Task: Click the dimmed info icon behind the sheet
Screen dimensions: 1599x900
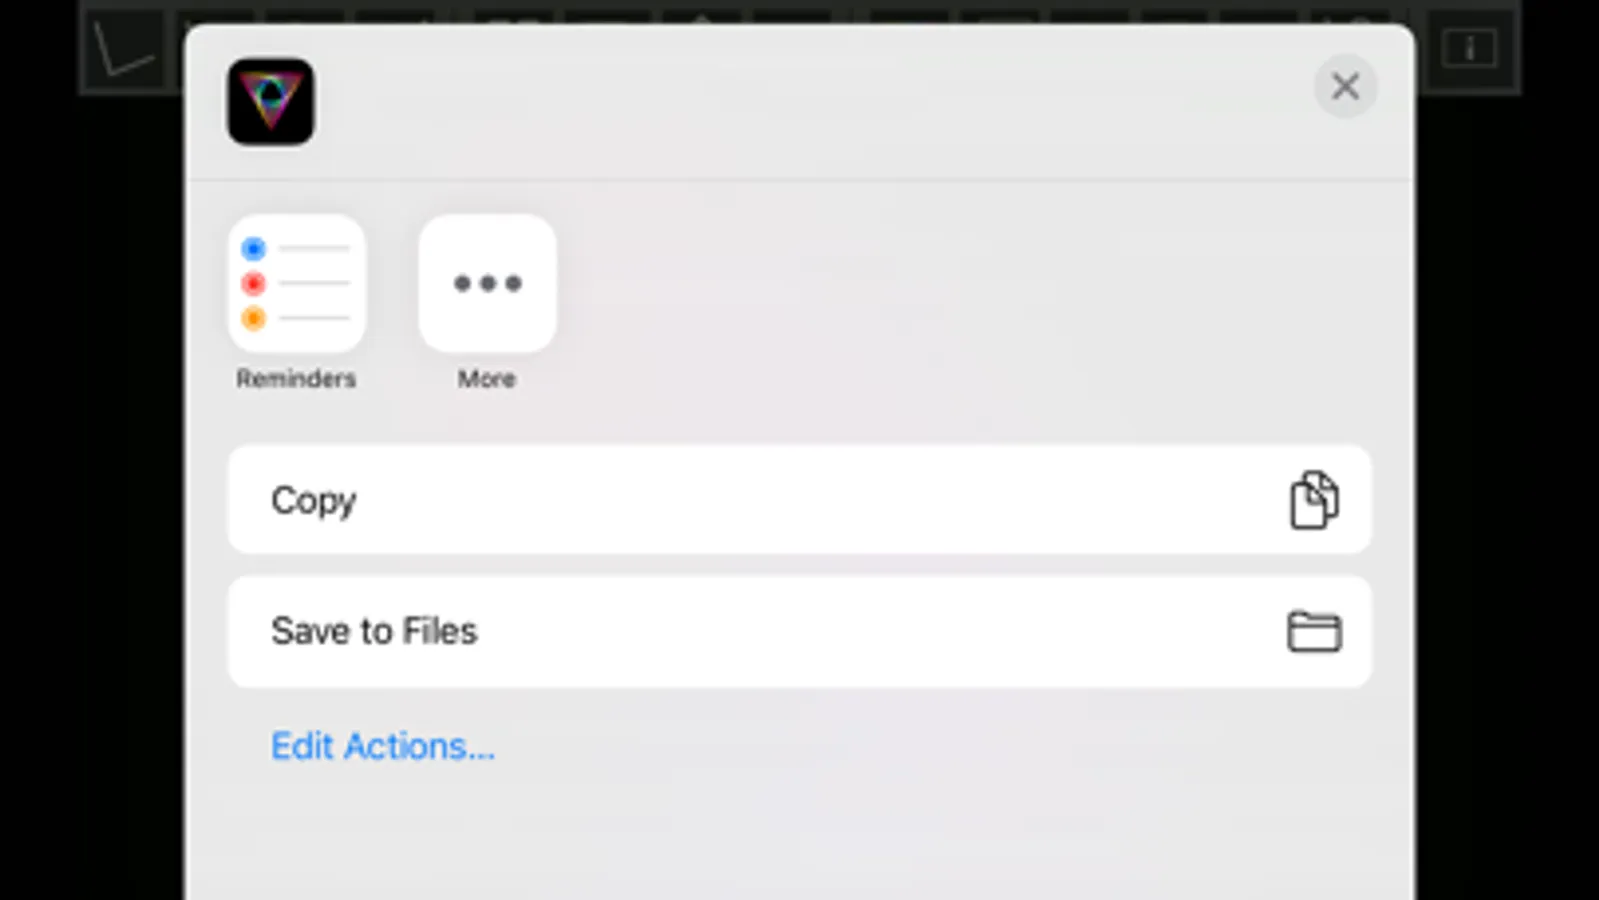Action: (x=1469, y=48)
